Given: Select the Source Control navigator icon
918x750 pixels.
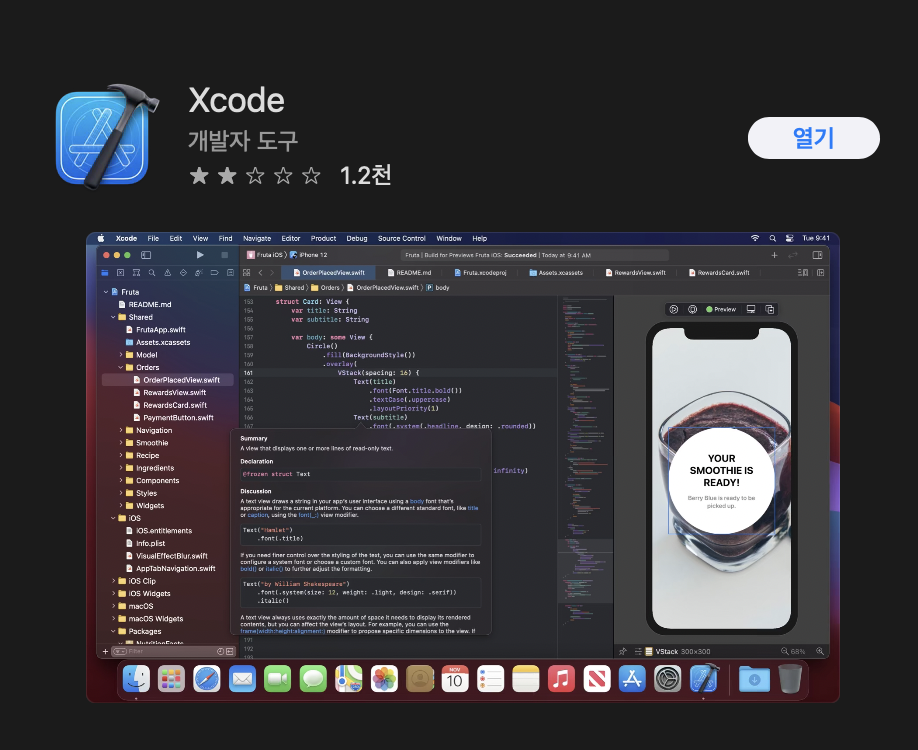Looking at the screenshot, I should click(x=121, y=272).
